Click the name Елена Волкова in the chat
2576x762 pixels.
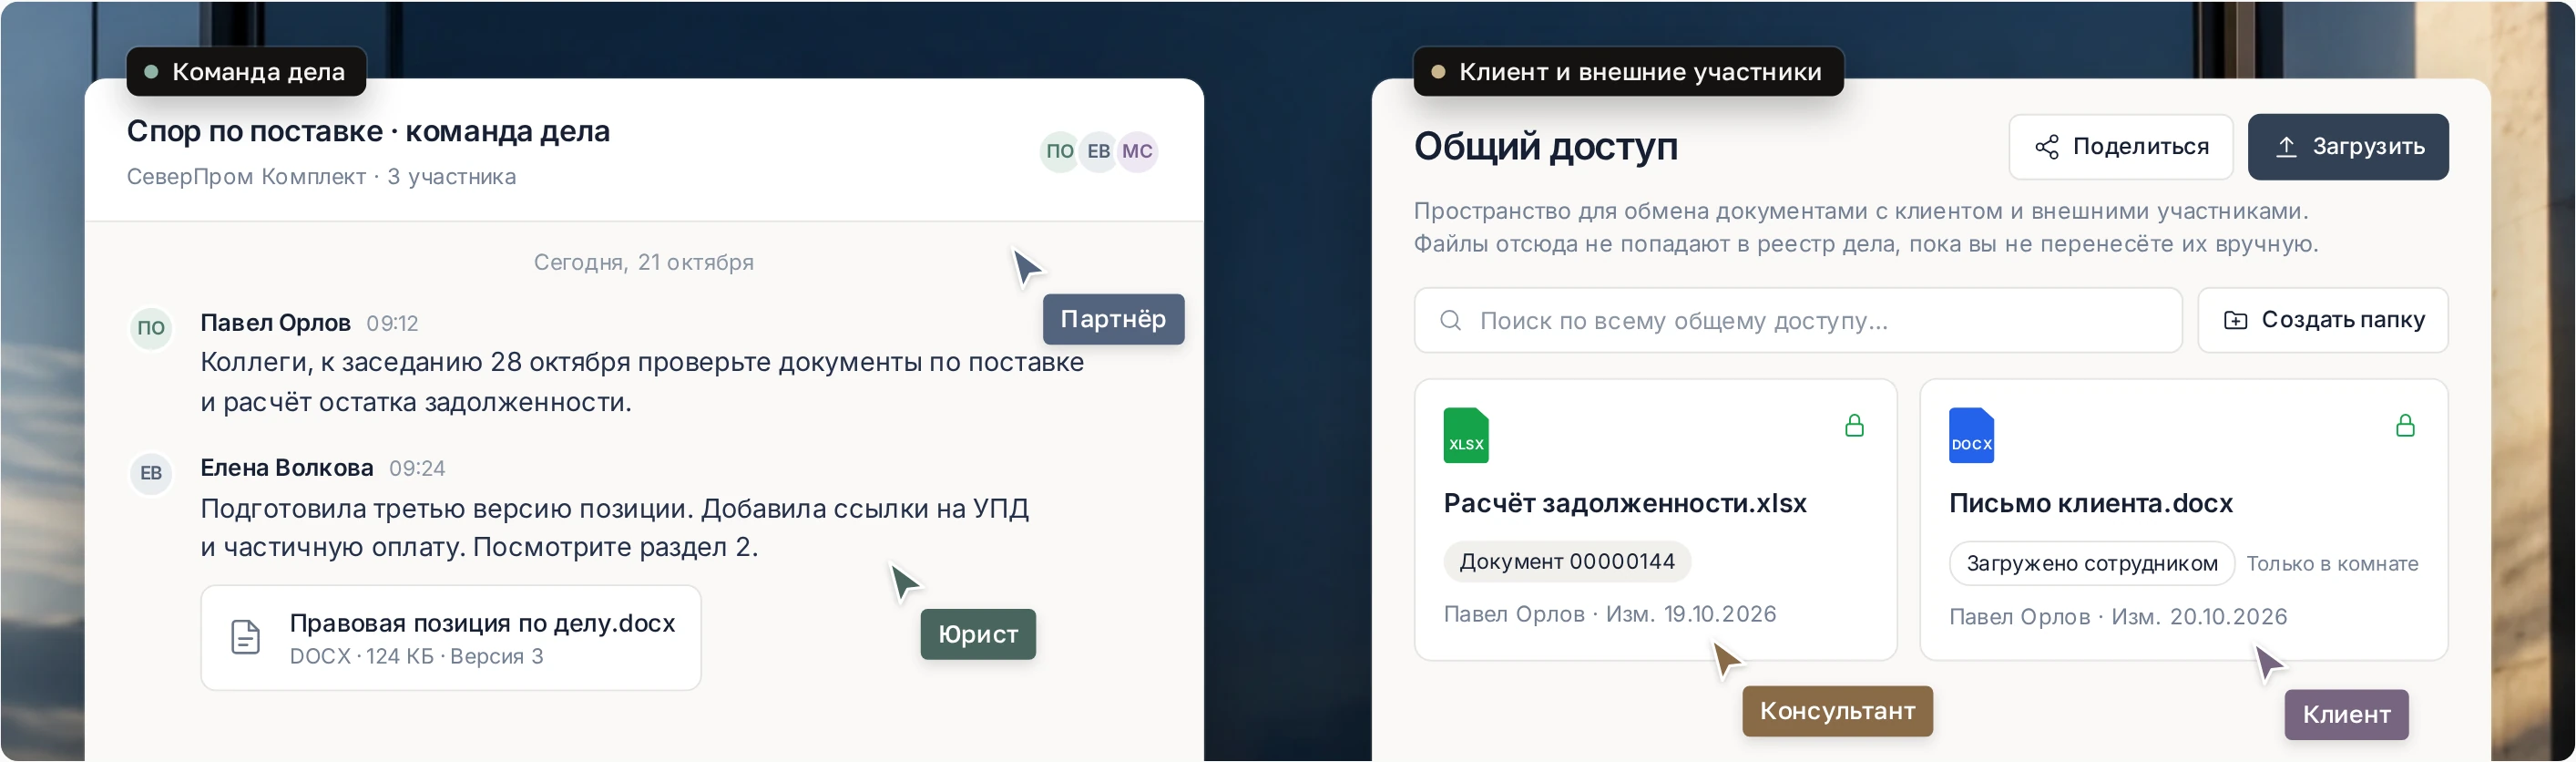coord(287,468)
